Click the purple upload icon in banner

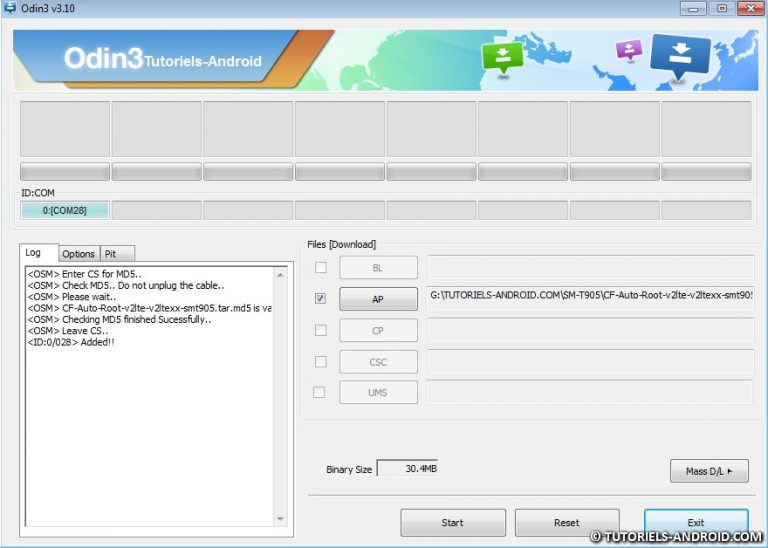tap(629, 50)
